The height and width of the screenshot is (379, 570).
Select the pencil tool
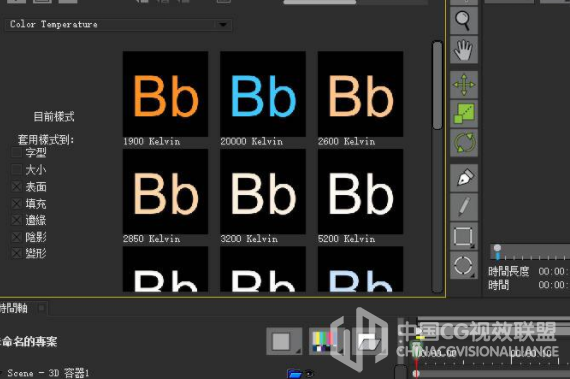(x=463, y=207)
